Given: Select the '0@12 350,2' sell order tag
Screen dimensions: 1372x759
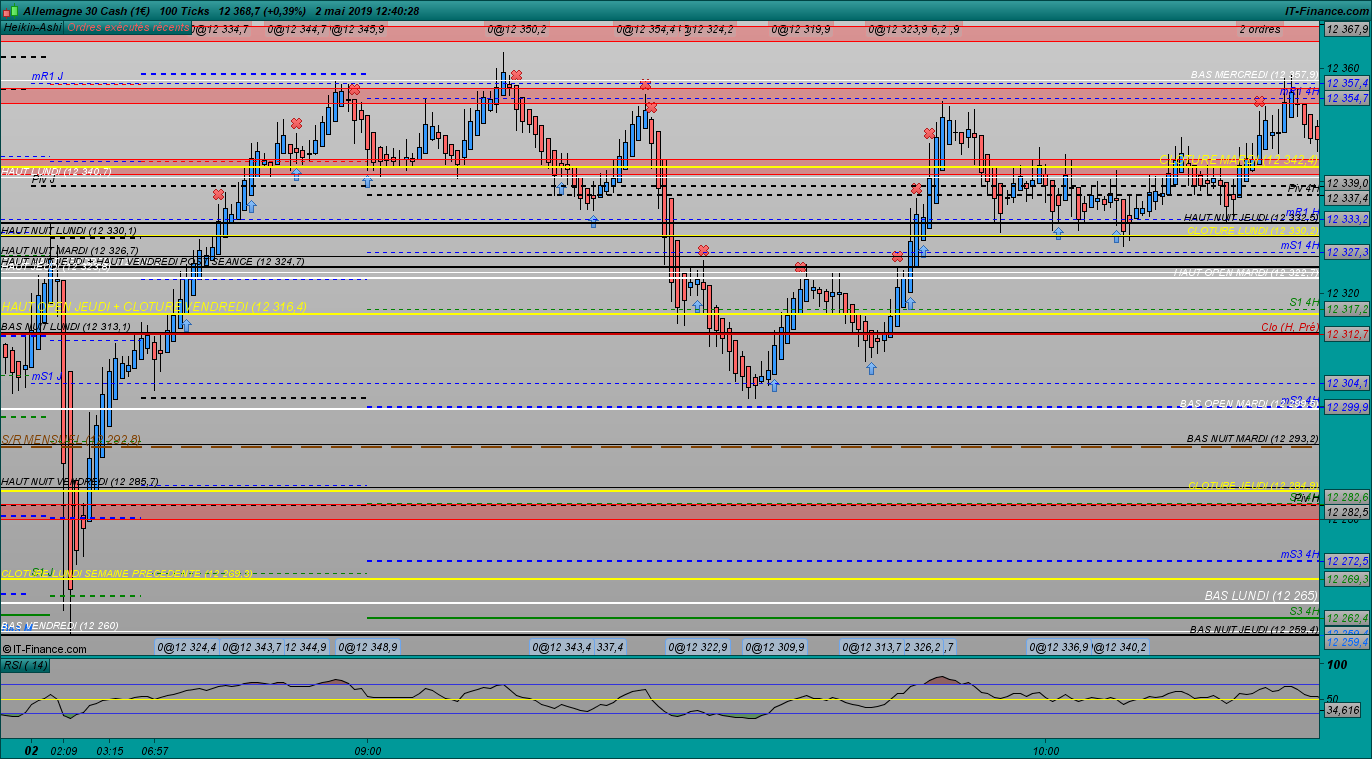Looking at the screenshot, I should [x=517, y=30].
